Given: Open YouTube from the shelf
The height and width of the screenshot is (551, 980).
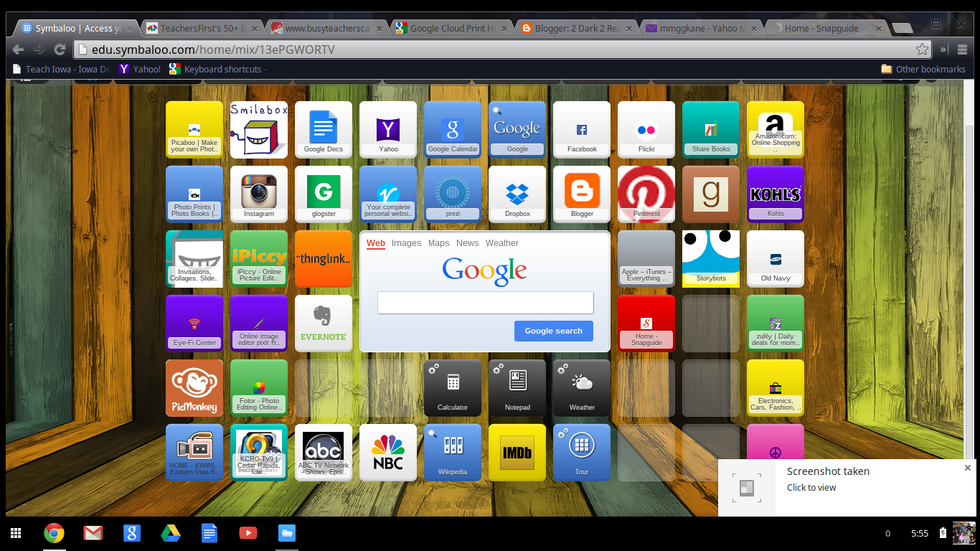Looking at the screenshot, I should (248, 533).
